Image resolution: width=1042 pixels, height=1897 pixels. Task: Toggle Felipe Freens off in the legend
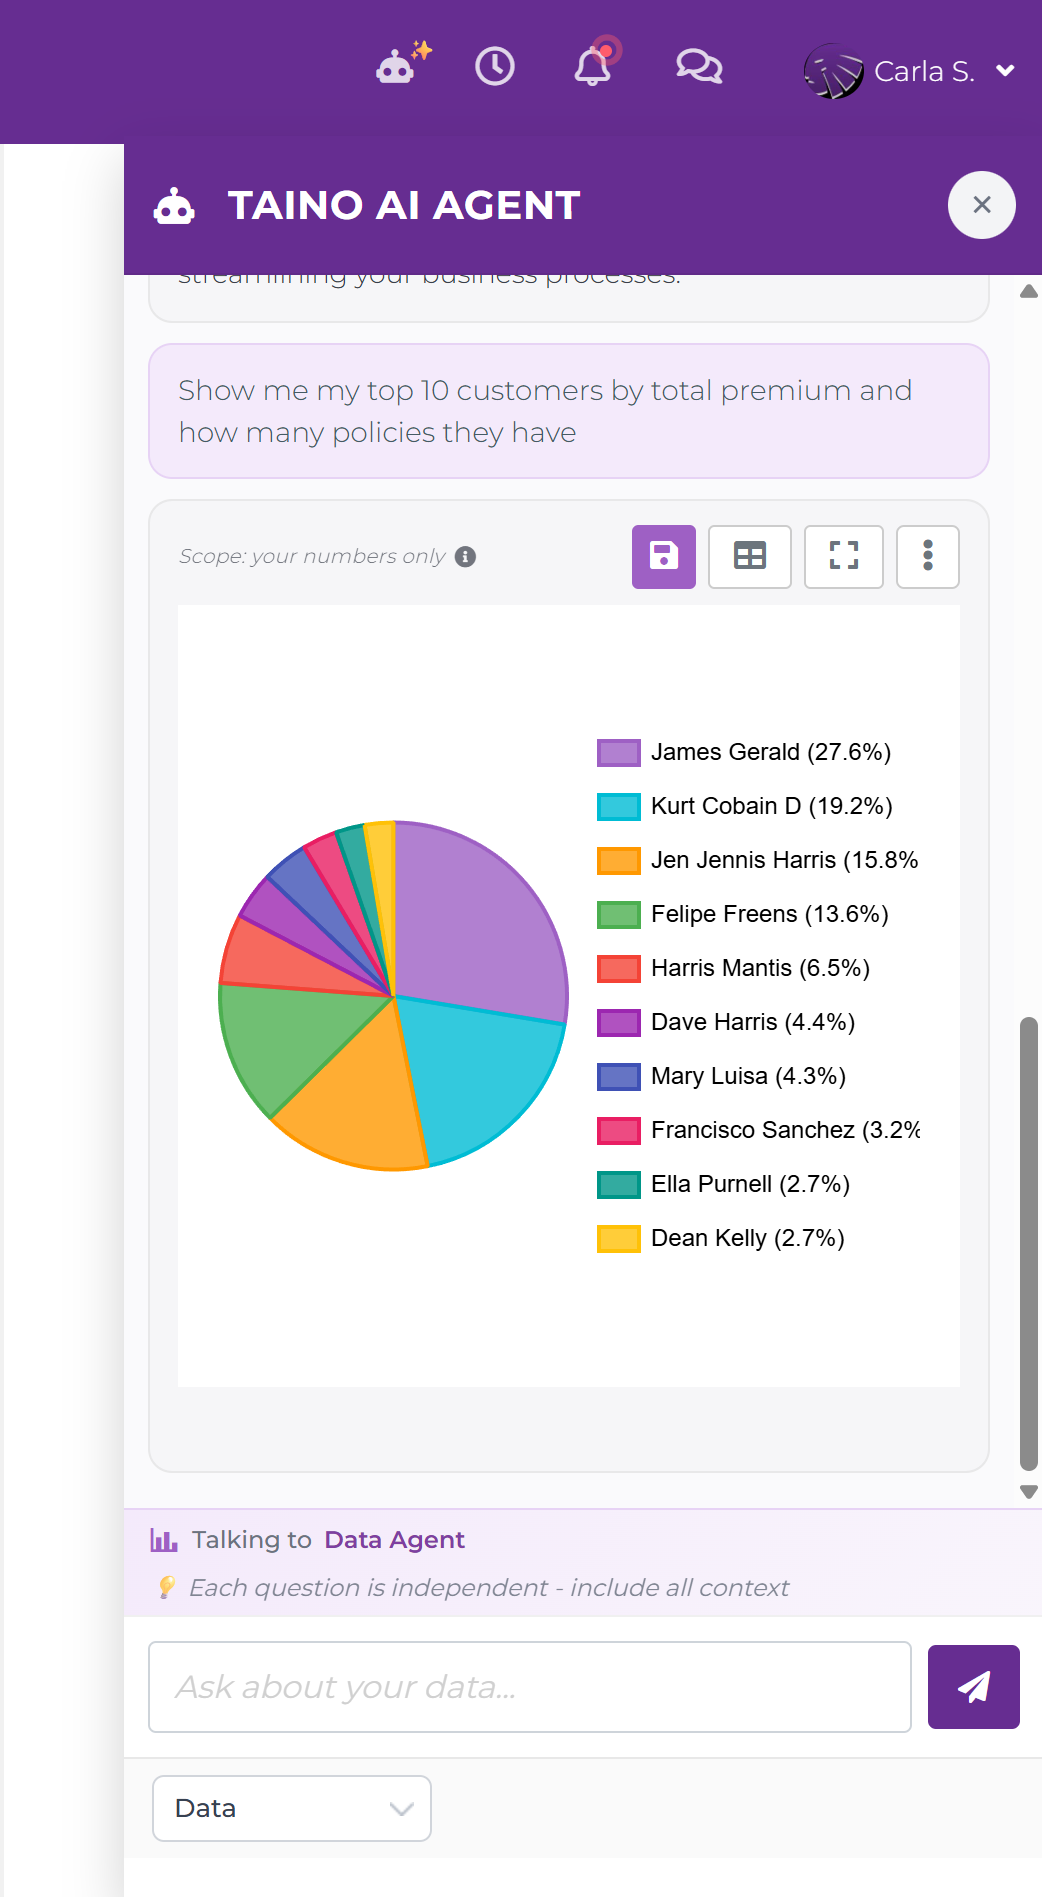pos(618,913)
